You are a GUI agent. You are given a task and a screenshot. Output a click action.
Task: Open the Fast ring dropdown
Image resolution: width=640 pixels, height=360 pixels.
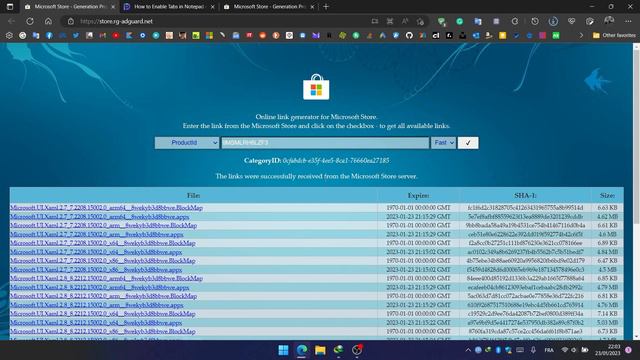click(443, 142)
